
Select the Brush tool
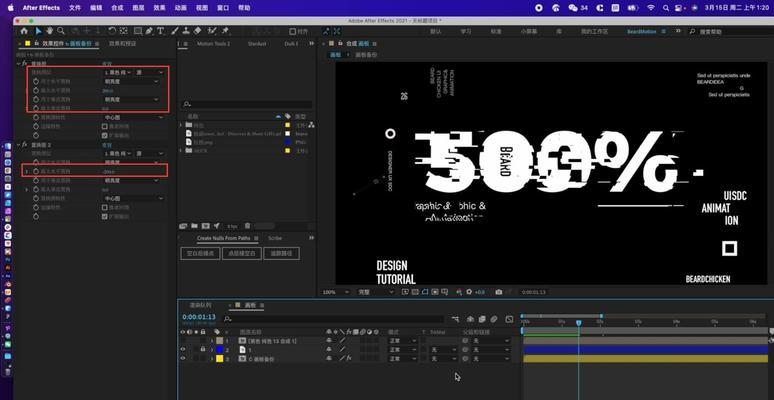pos(175,31)
